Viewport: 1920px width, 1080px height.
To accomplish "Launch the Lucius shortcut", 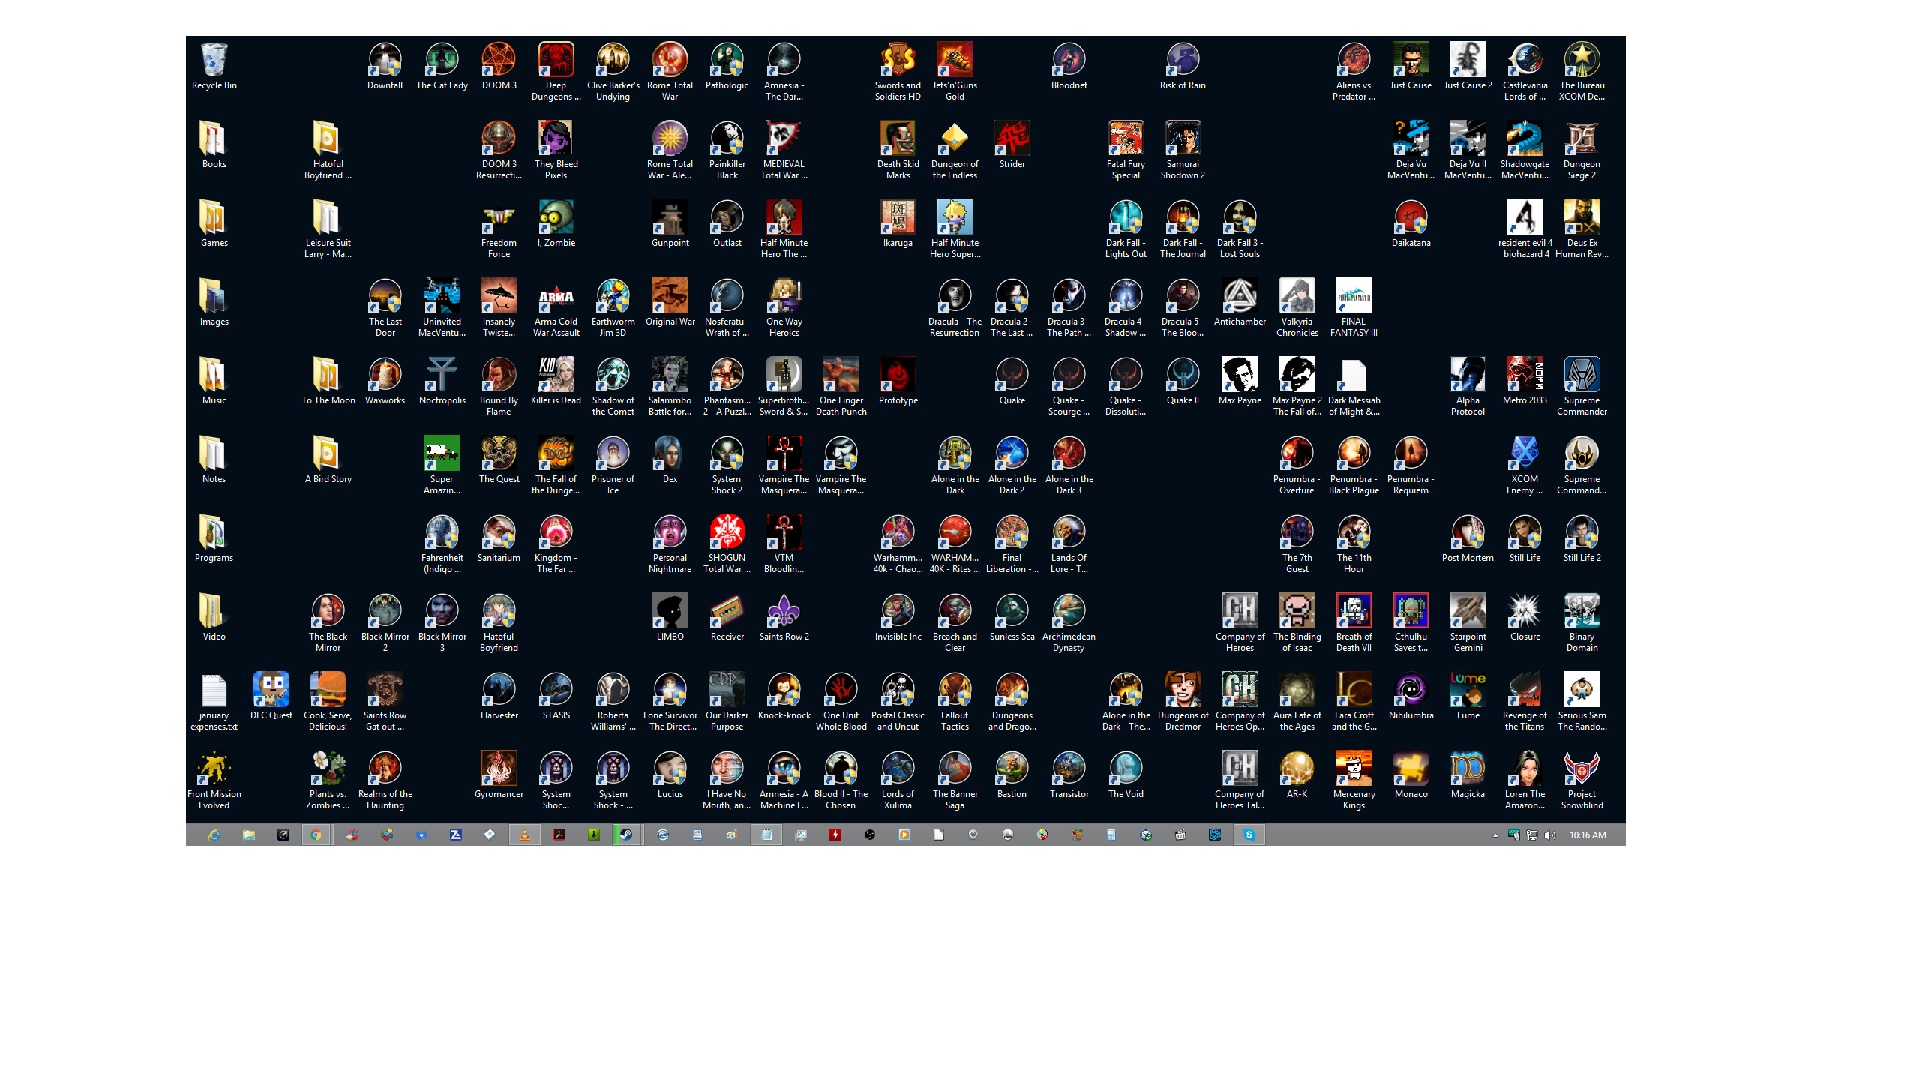I will click(670, 776).
